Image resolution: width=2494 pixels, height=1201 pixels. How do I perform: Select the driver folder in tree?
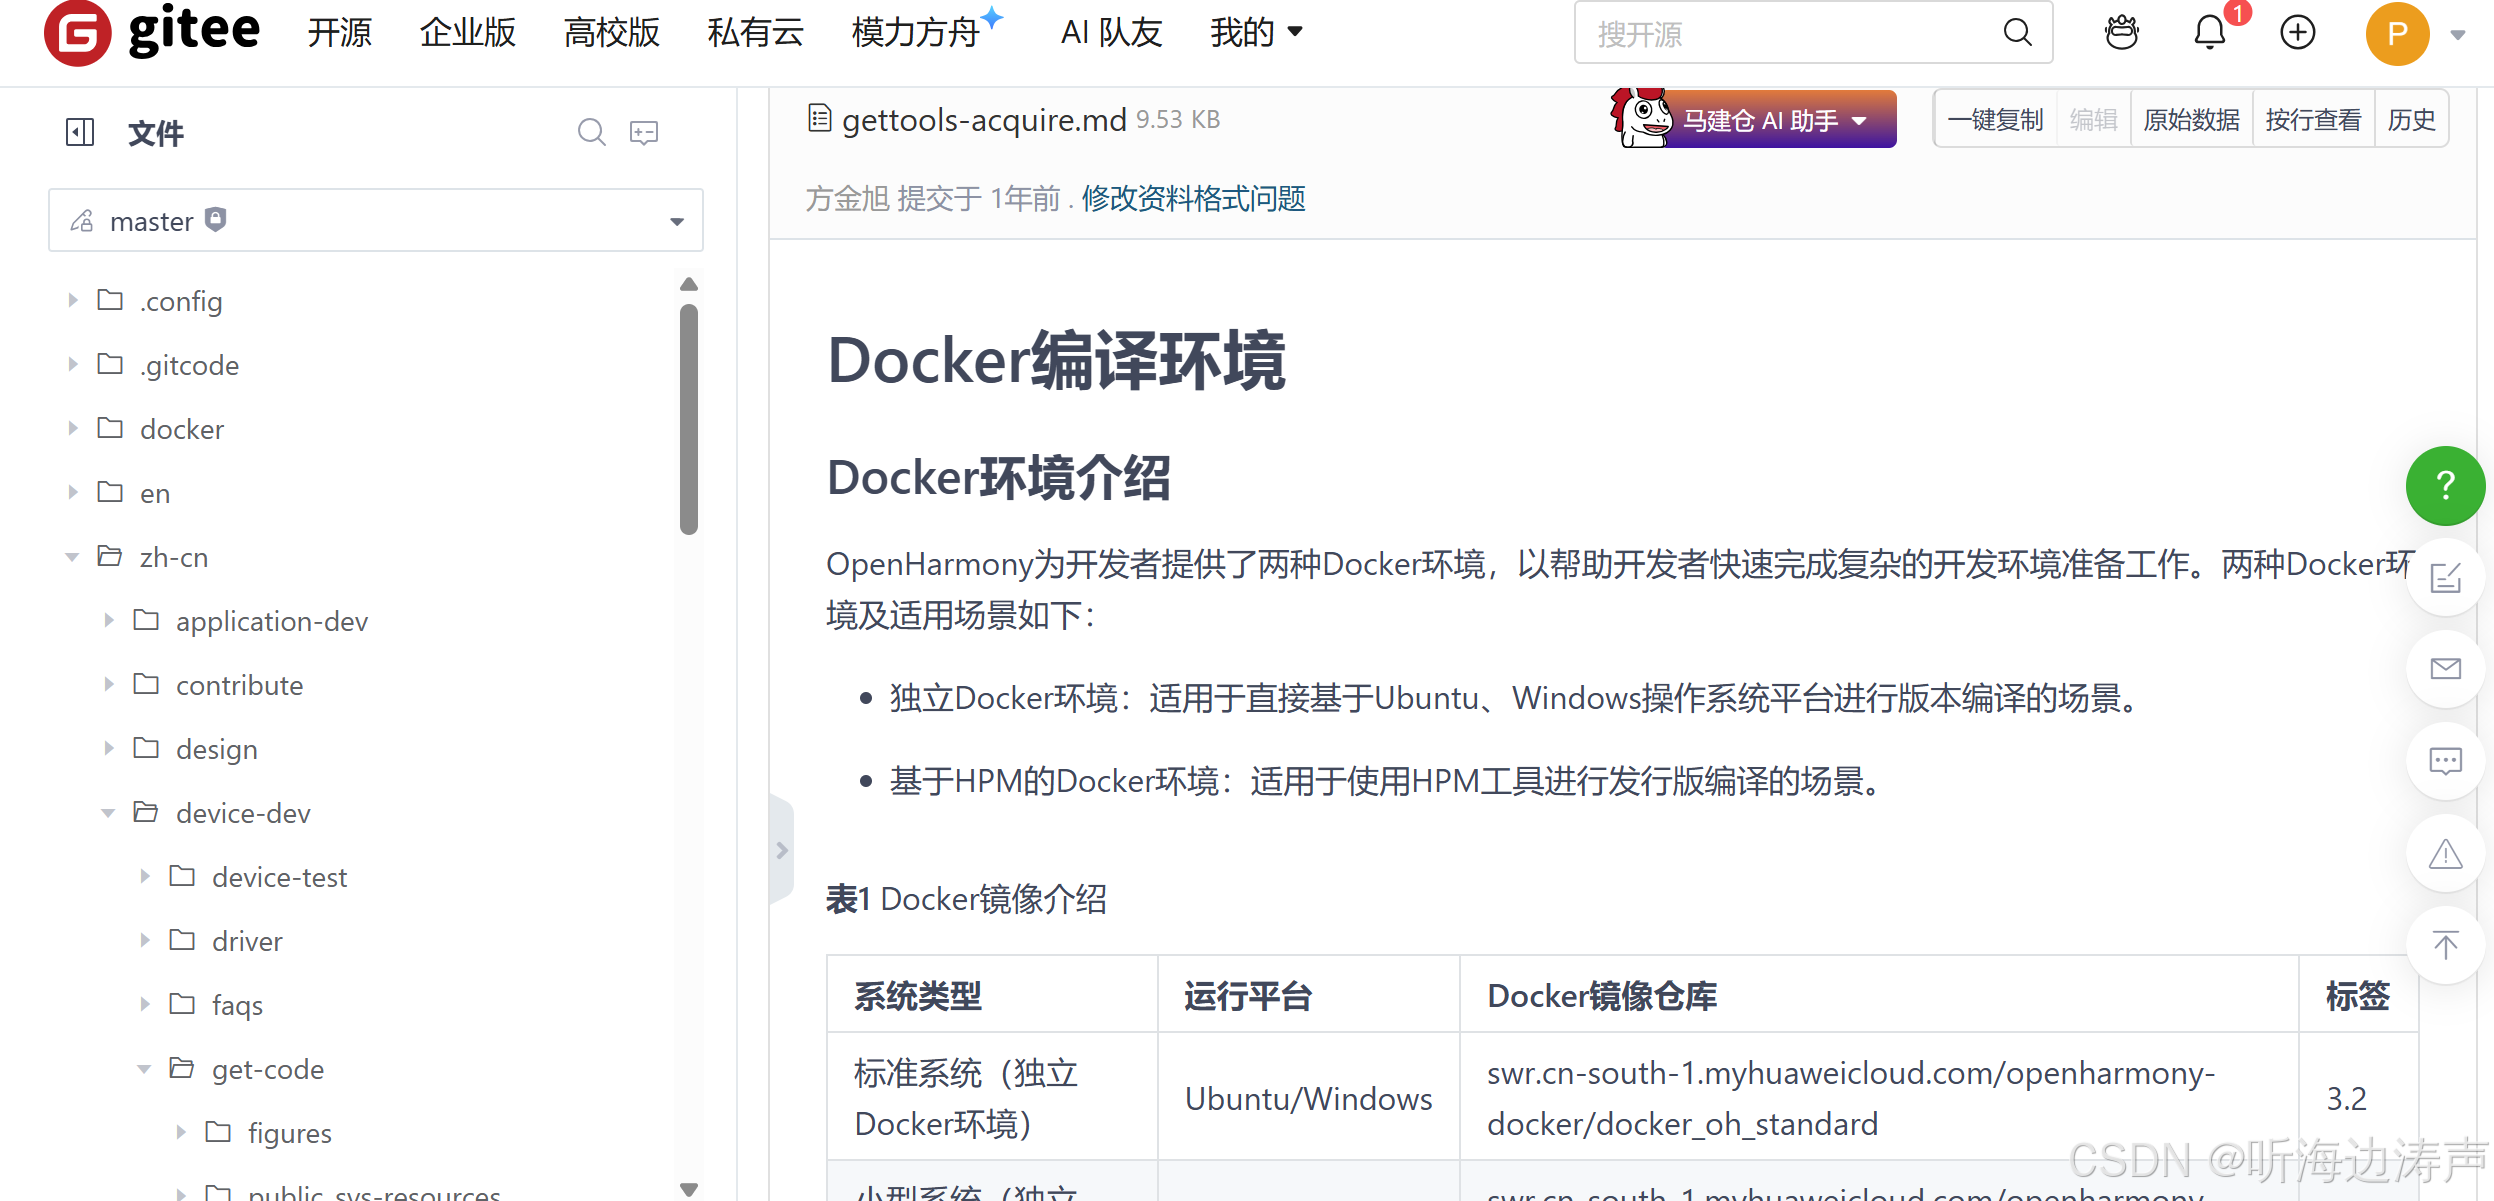pyautogui.click(x=246, y=941)
